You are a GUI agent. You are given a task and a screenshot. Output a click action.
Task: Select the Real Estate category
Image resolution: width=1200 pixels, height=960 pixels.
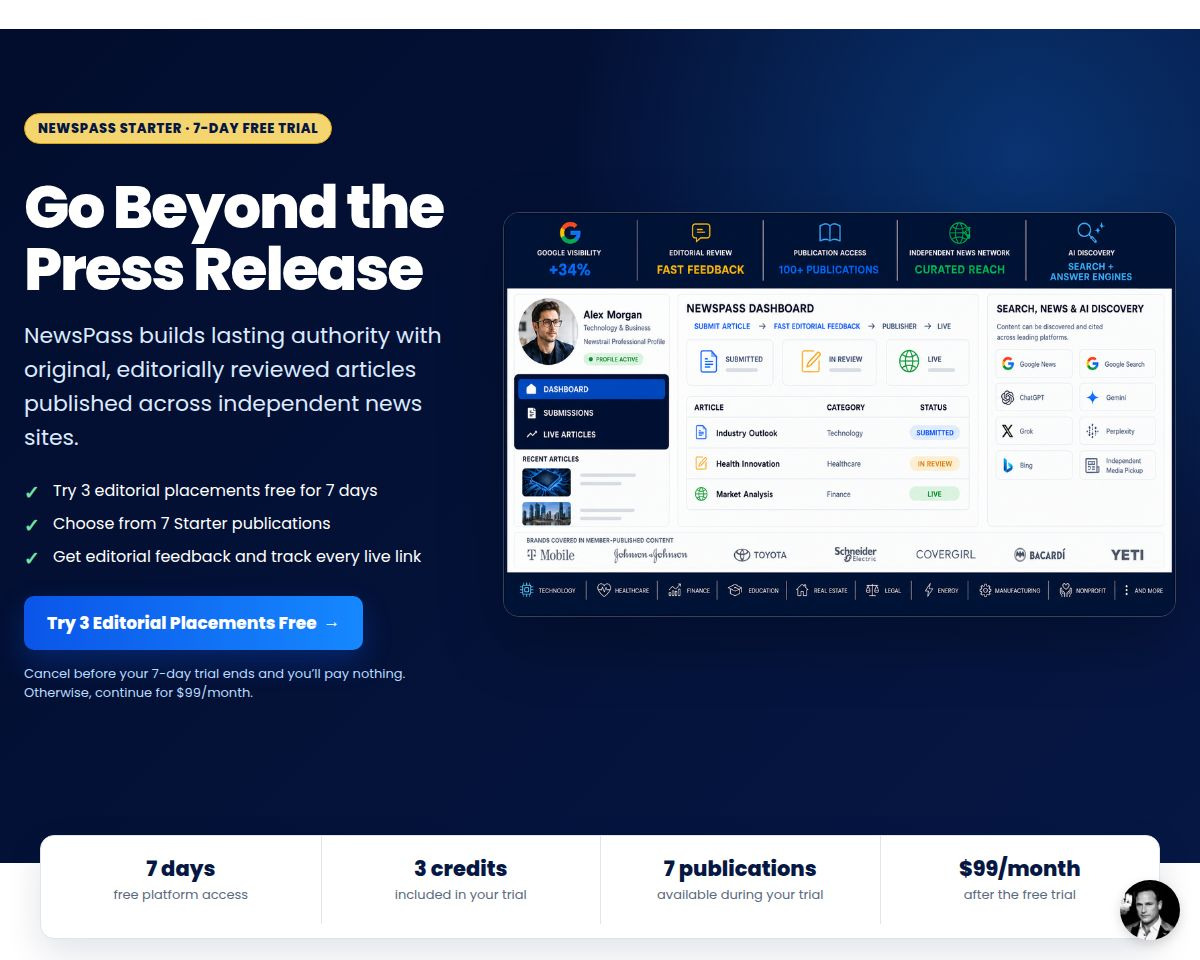(x=822, y=591)
